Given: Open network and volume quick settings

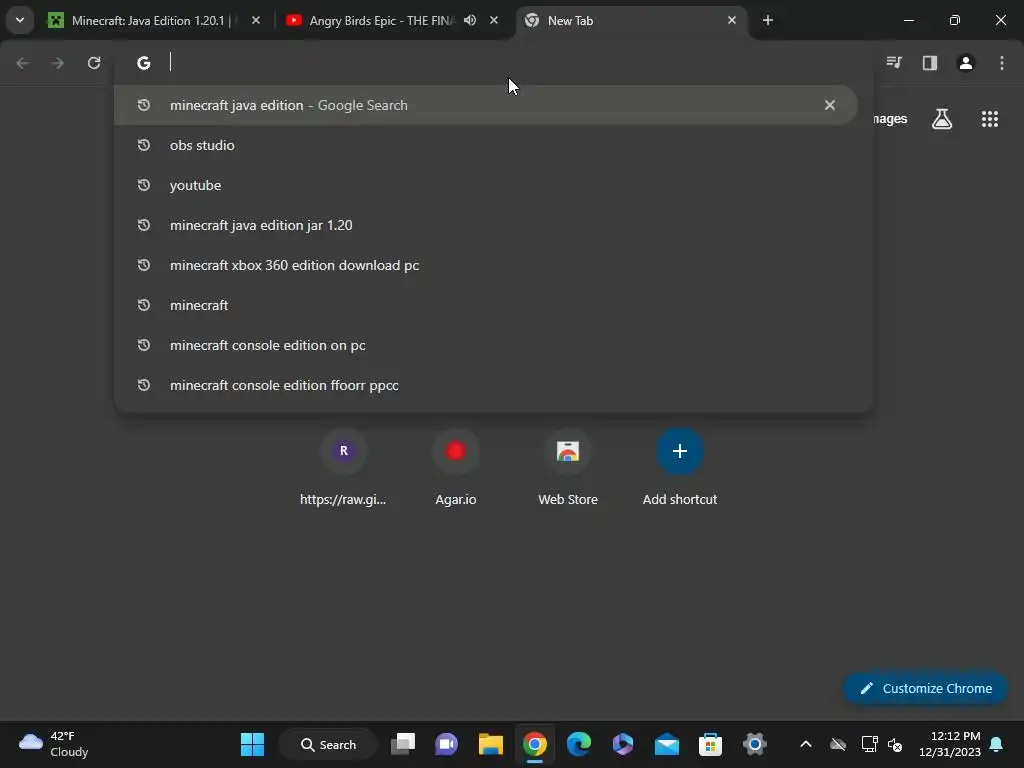Looking at the screenshot, I should click(882, 744).
